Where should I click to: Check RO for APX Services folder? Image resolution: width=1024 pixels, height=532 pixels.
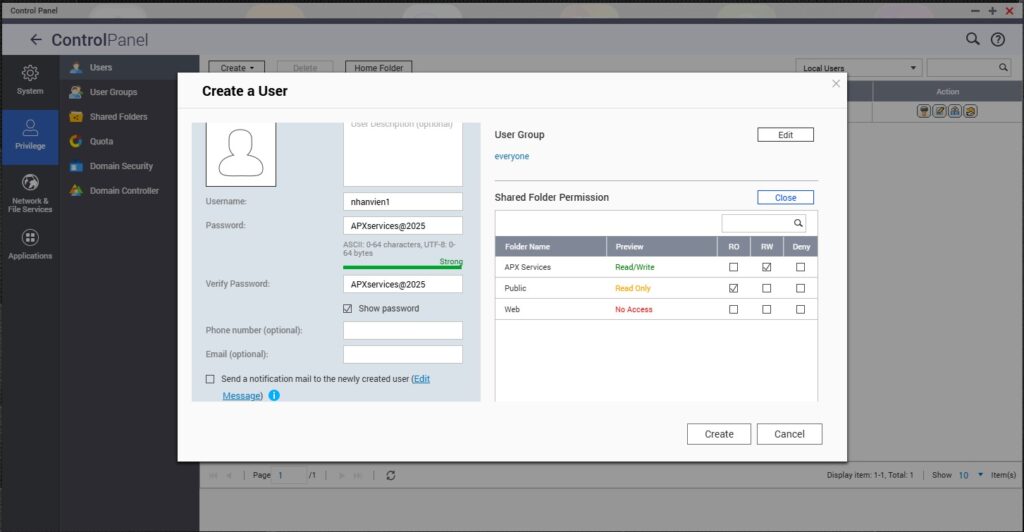(x=733, y=267)
